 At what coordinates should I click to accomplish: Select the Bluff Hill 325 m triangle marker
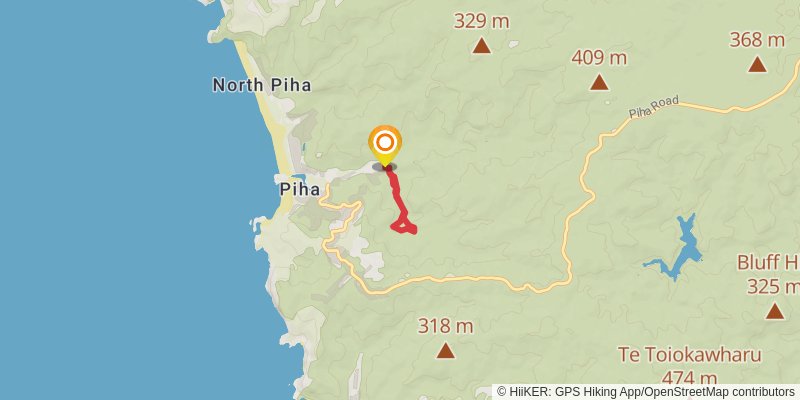774,311
